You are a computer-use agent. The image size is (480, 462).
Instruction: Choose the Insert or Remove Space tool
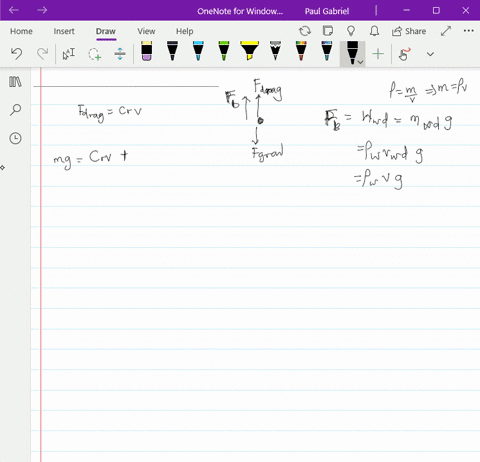120,54
